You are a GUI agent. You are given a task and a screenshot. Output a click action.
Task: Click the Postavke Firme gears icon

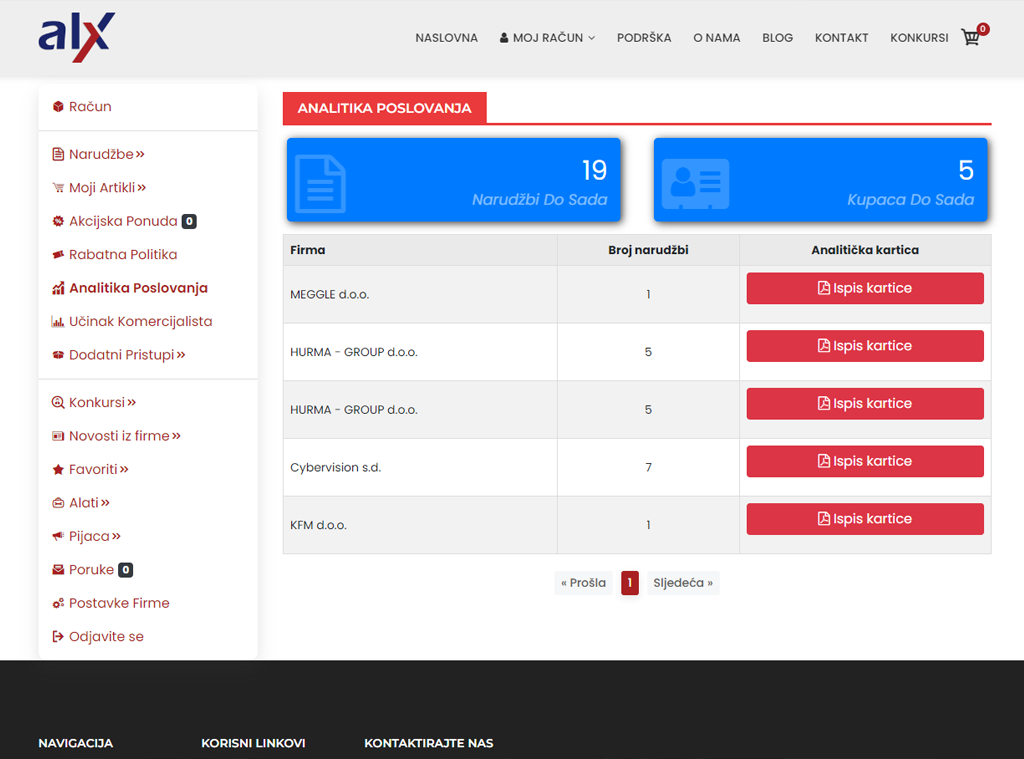click(x=58, y=603)
